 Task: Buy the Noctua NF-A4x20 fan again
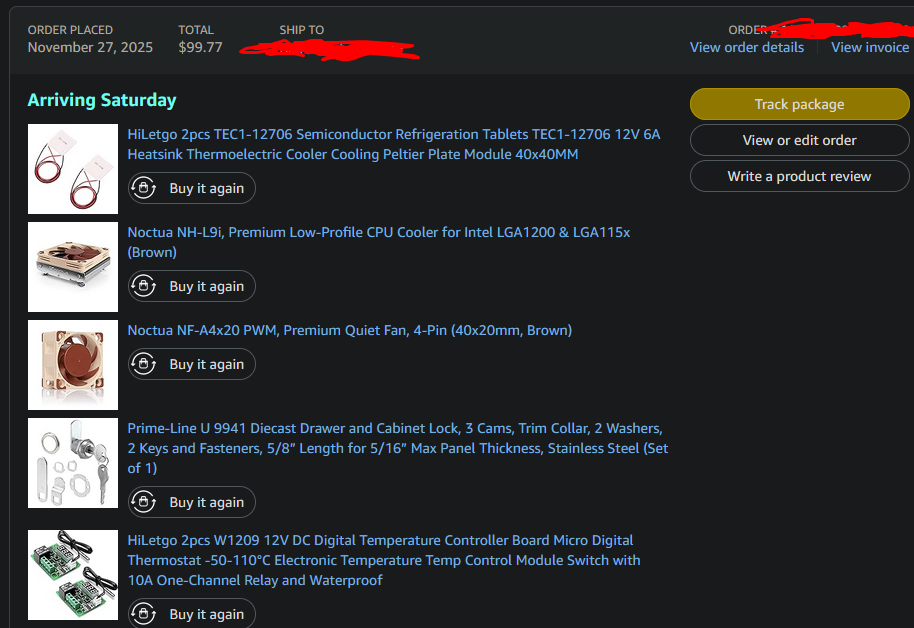click(x=192, y=364)
